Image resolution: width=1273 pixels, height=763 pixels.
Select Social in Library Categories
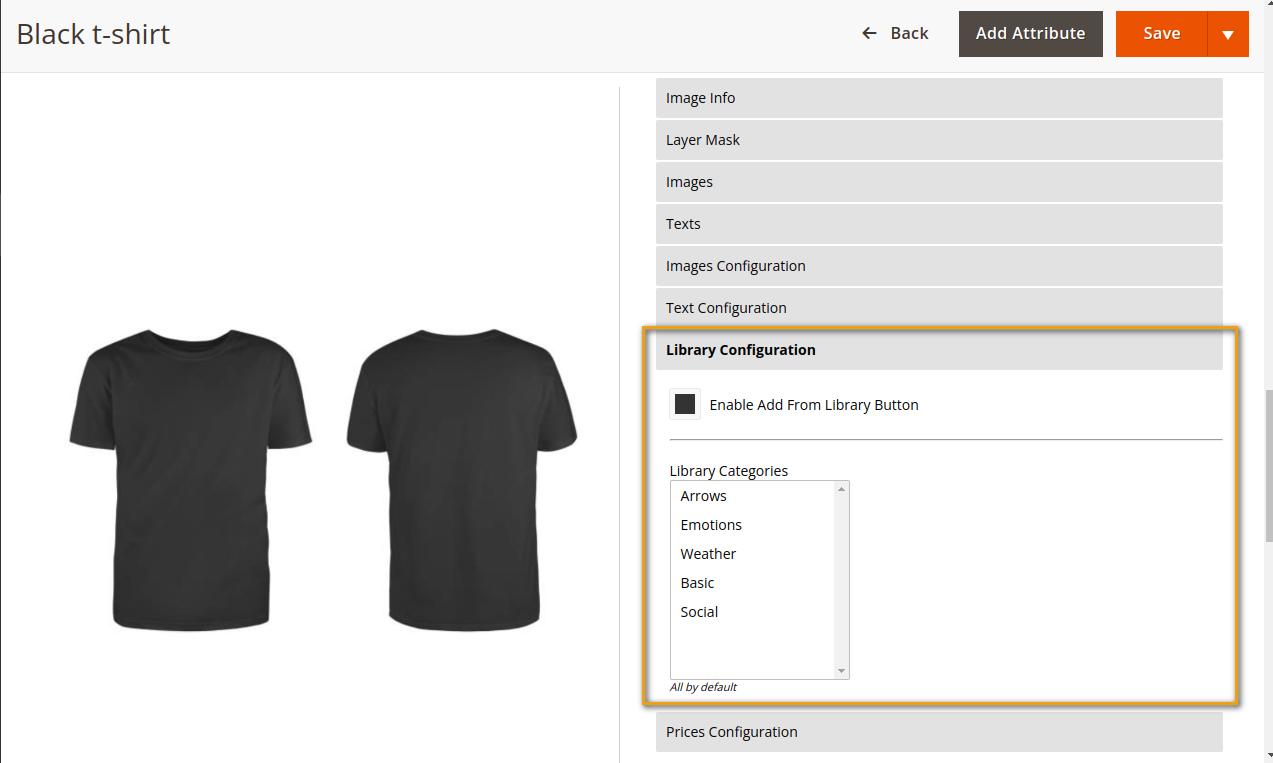(752, 612)
